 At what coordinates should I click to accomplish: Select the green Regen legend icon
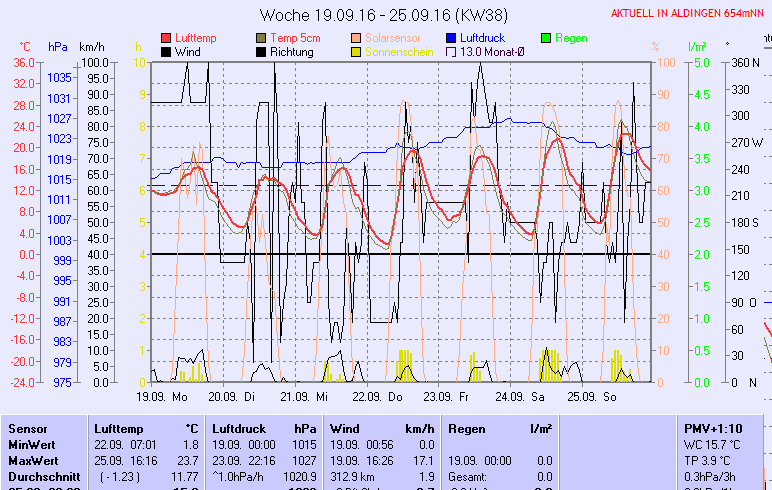click(547, 38)
